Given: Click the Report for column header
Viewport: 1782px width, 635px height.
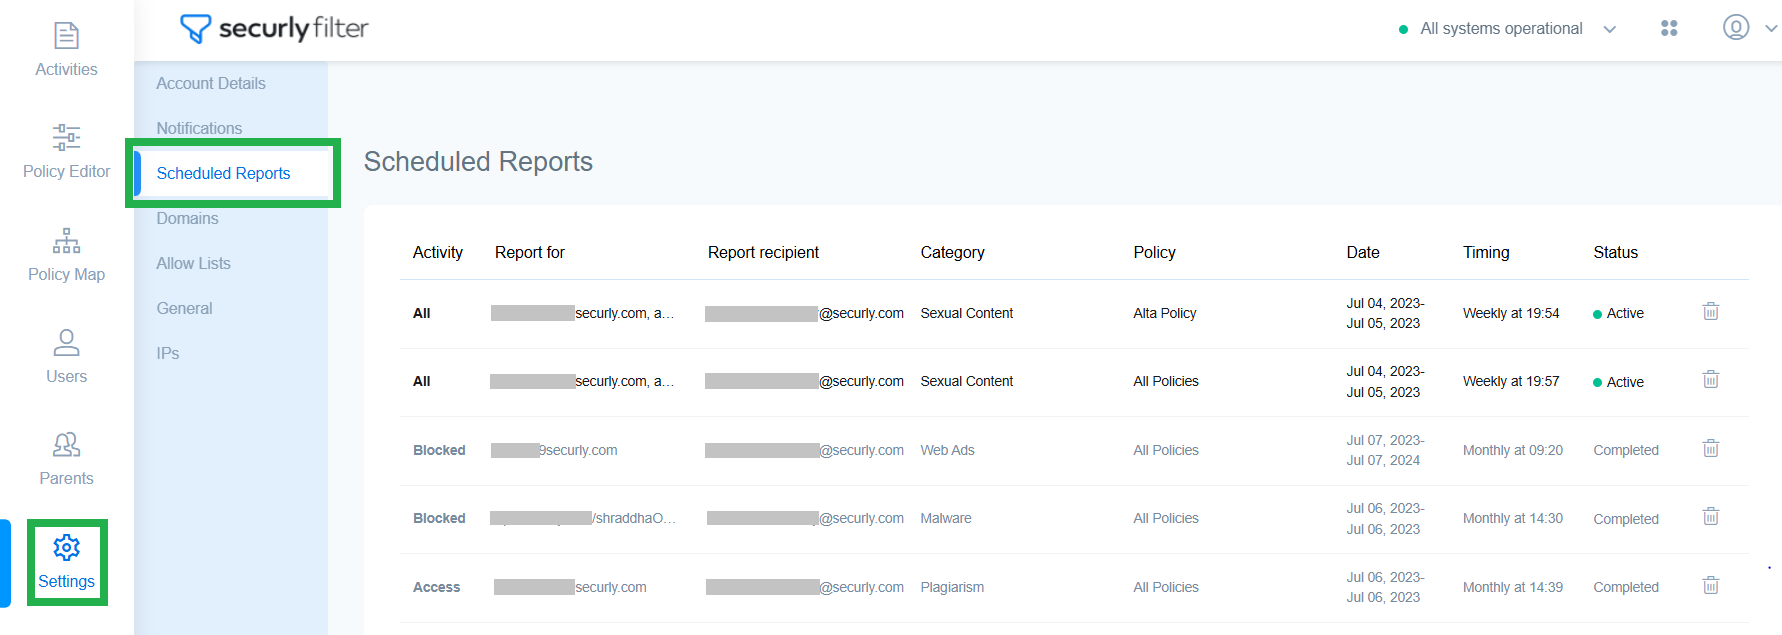Looking at the screenshot, I should coord(530,252).
